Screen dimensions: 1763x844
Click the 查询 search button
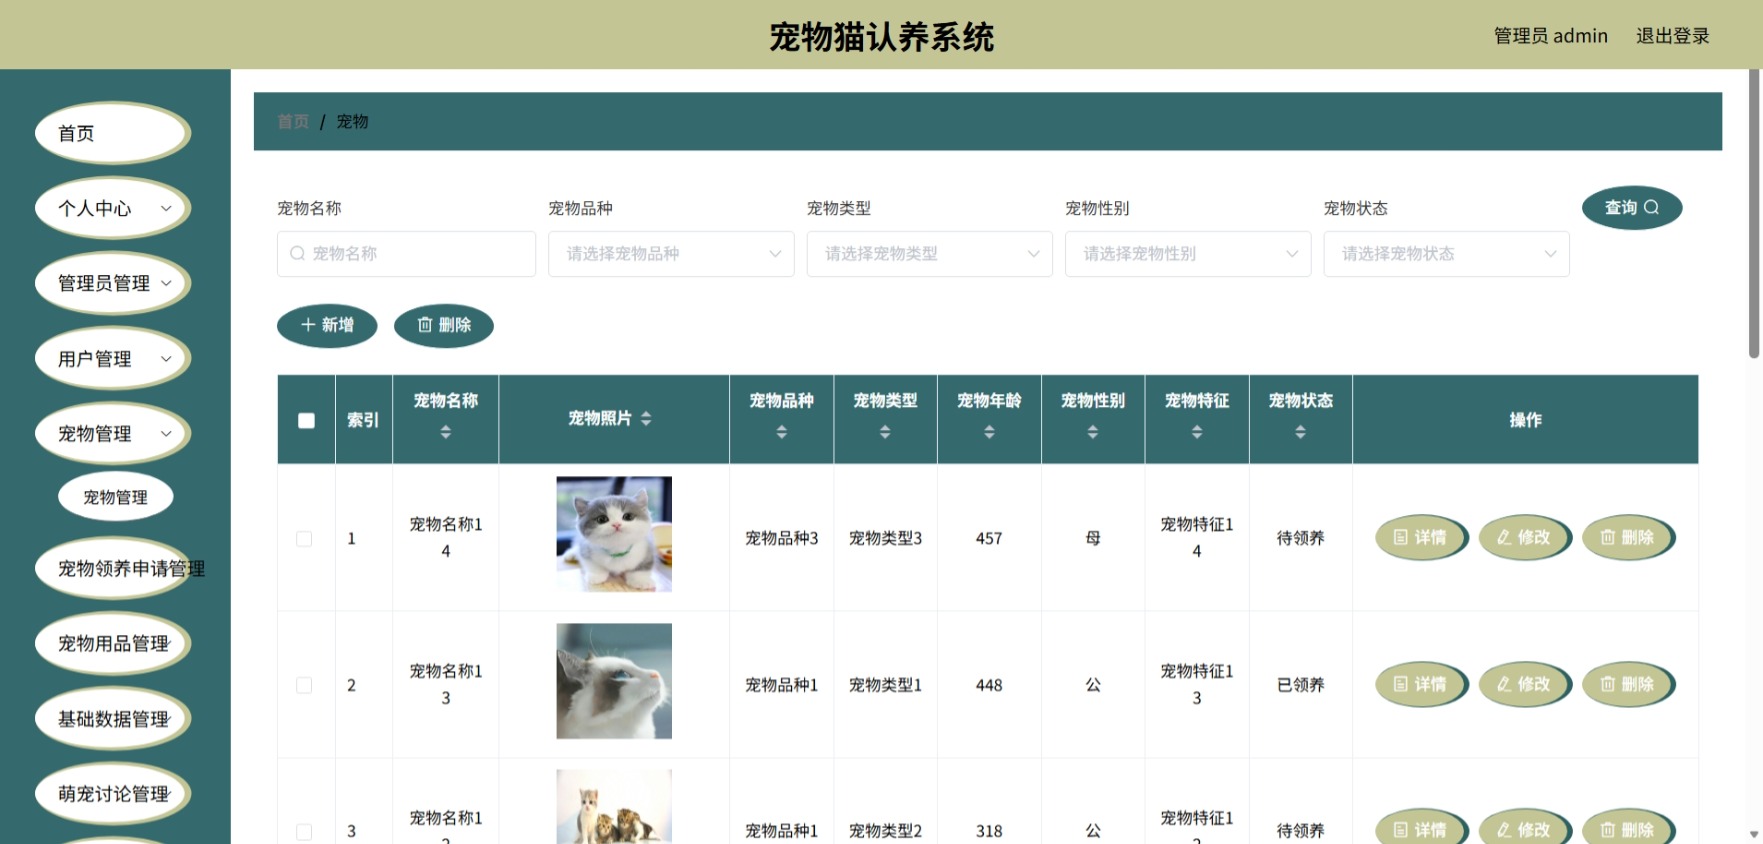pyautogui.click(x=1632, y=208)
